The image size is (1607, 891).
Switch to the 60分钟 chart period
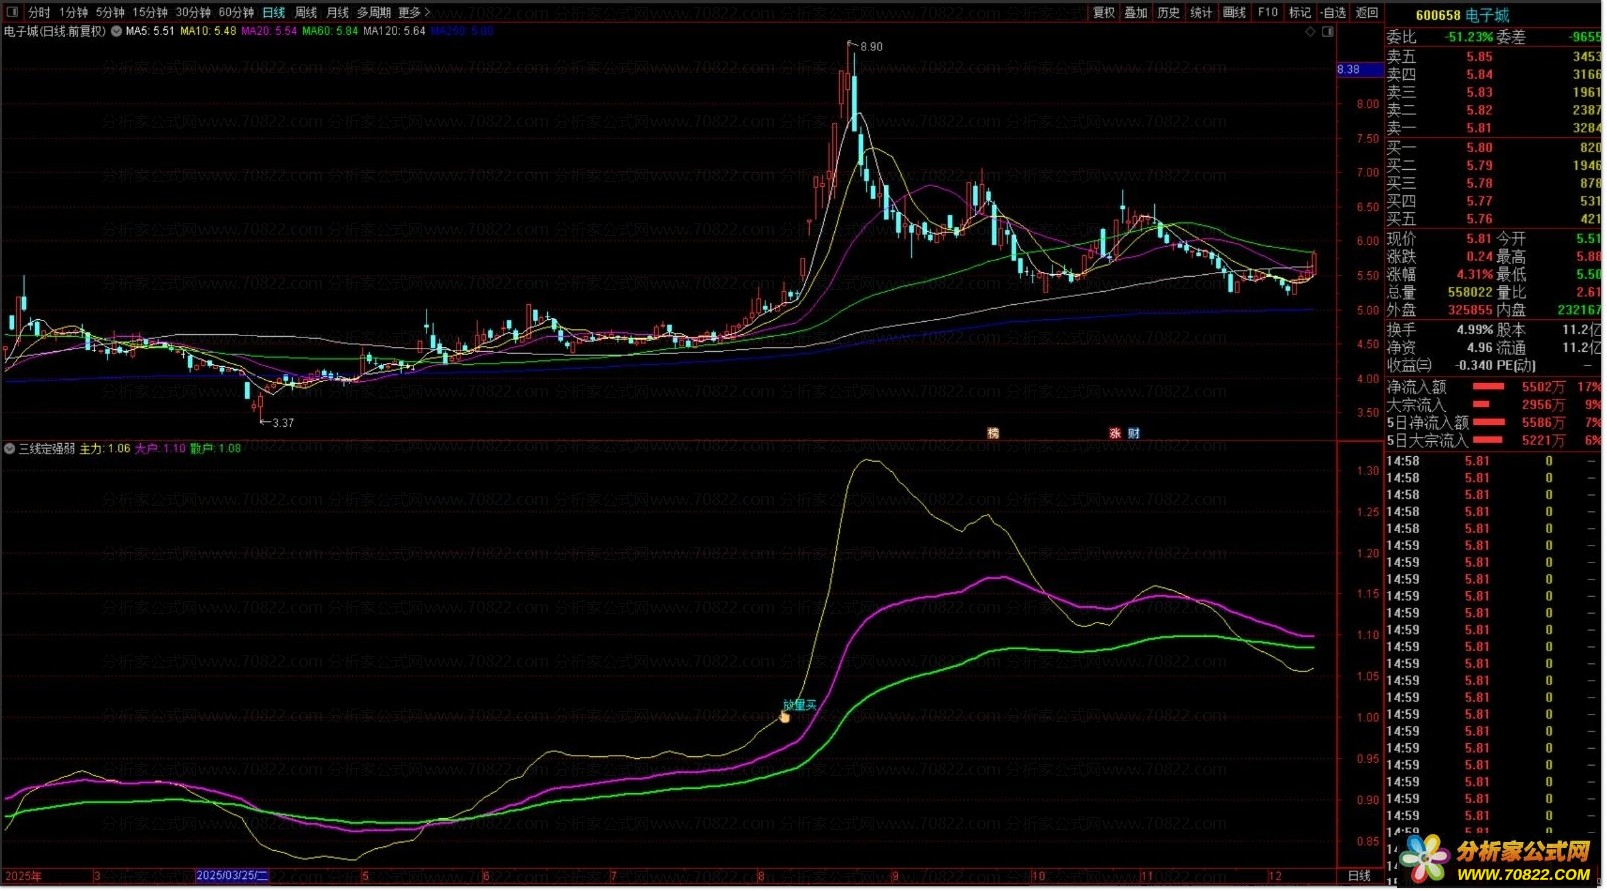pos(236,12)
